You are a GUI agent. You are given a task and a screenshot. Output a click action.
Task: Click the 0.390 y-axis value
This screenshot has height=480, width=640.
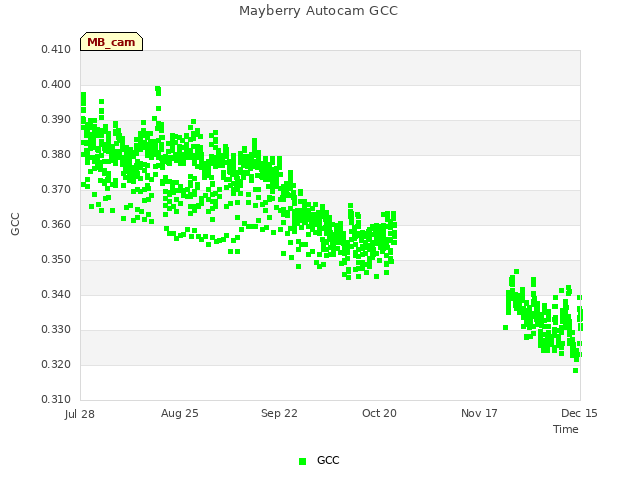point(56,120)
